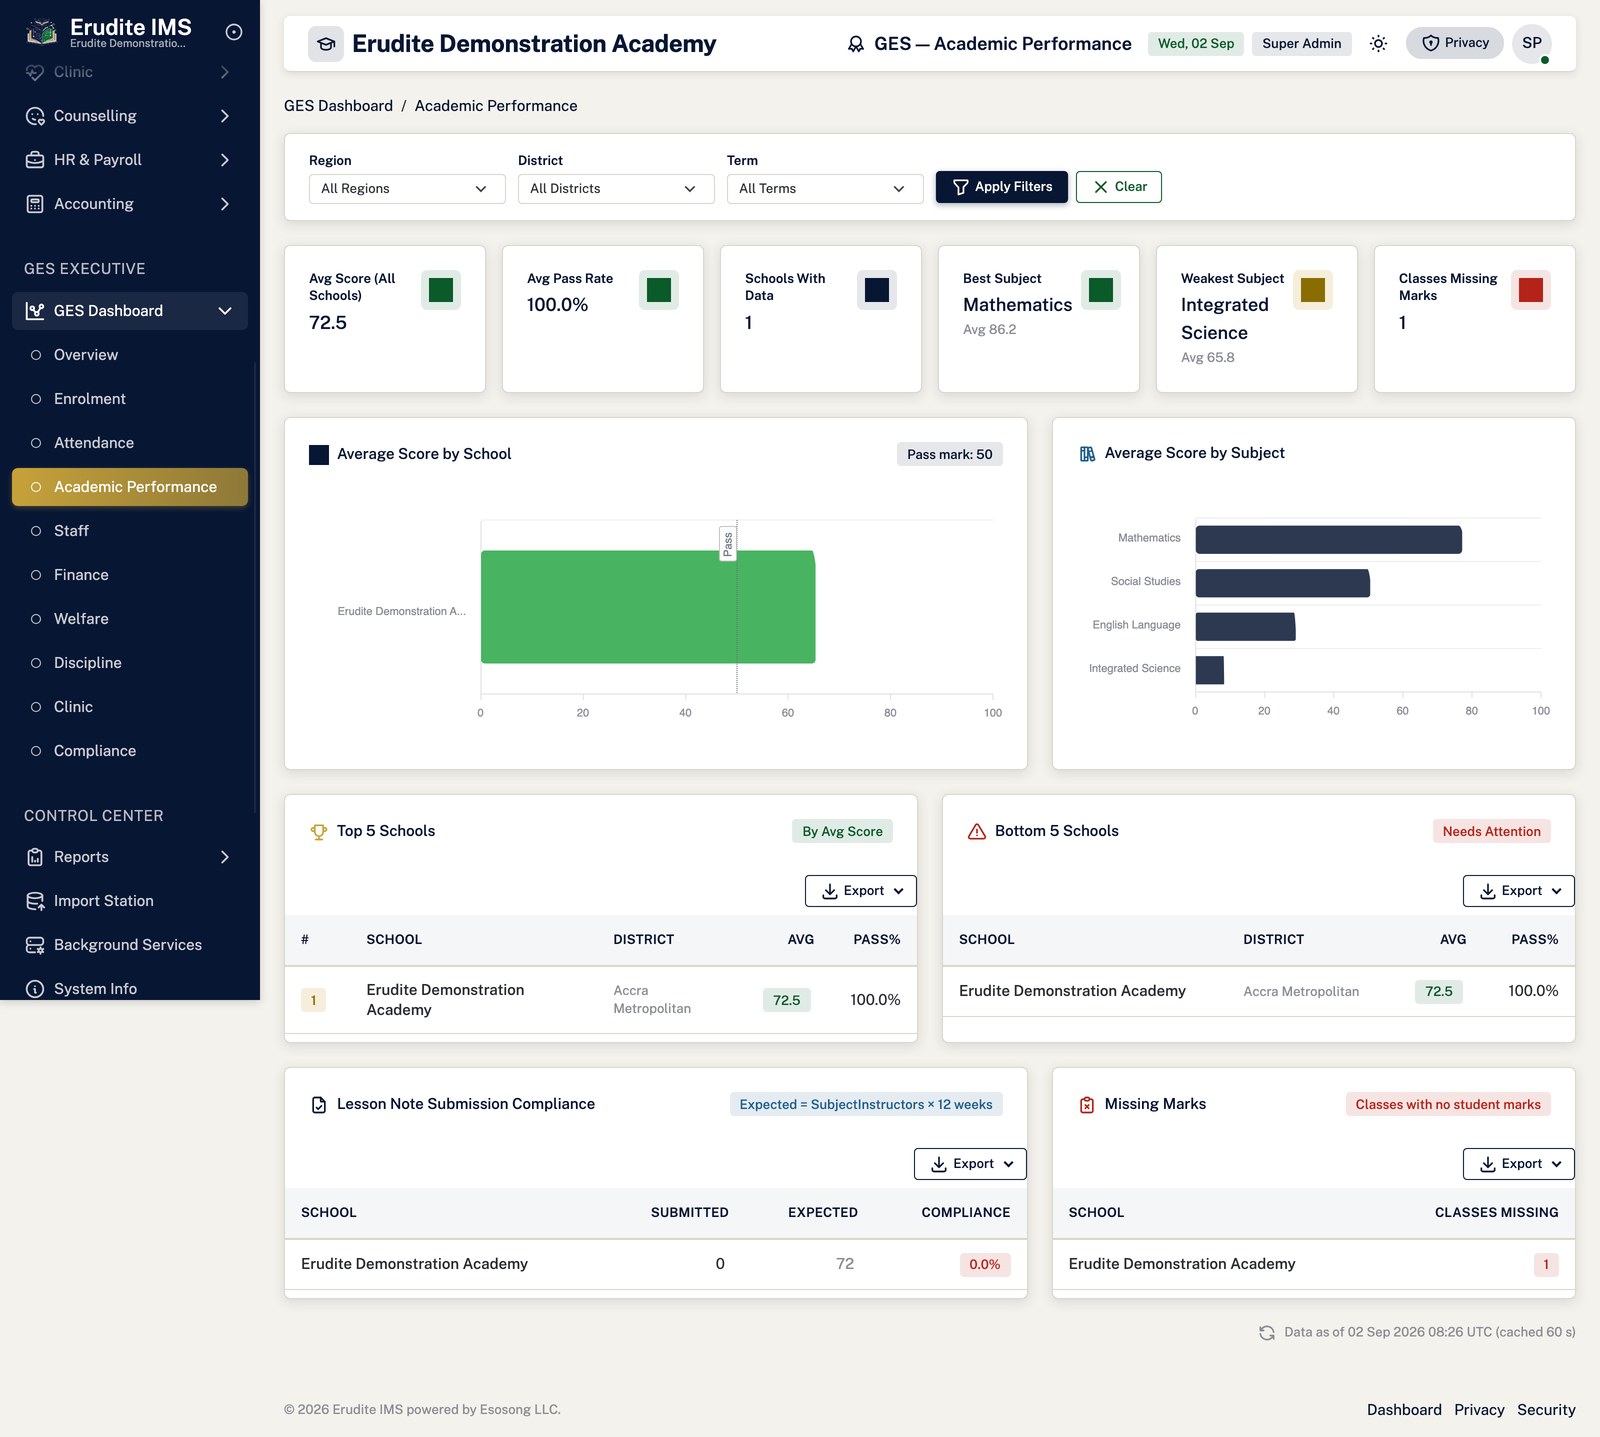Click the Privacy button in header

click(x=1455, y=43)
